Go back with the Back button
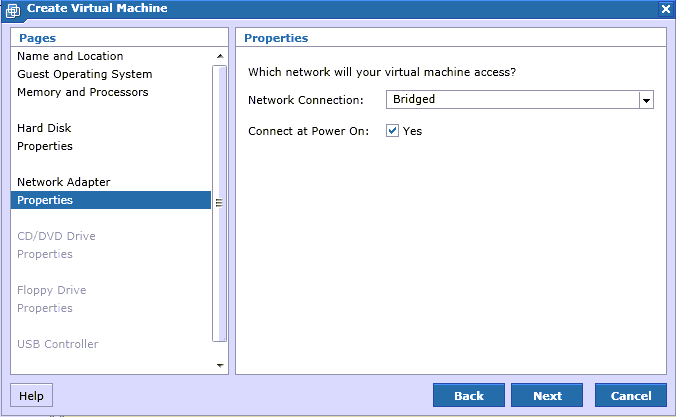The image size is (676, 417). tap(469, 395)
